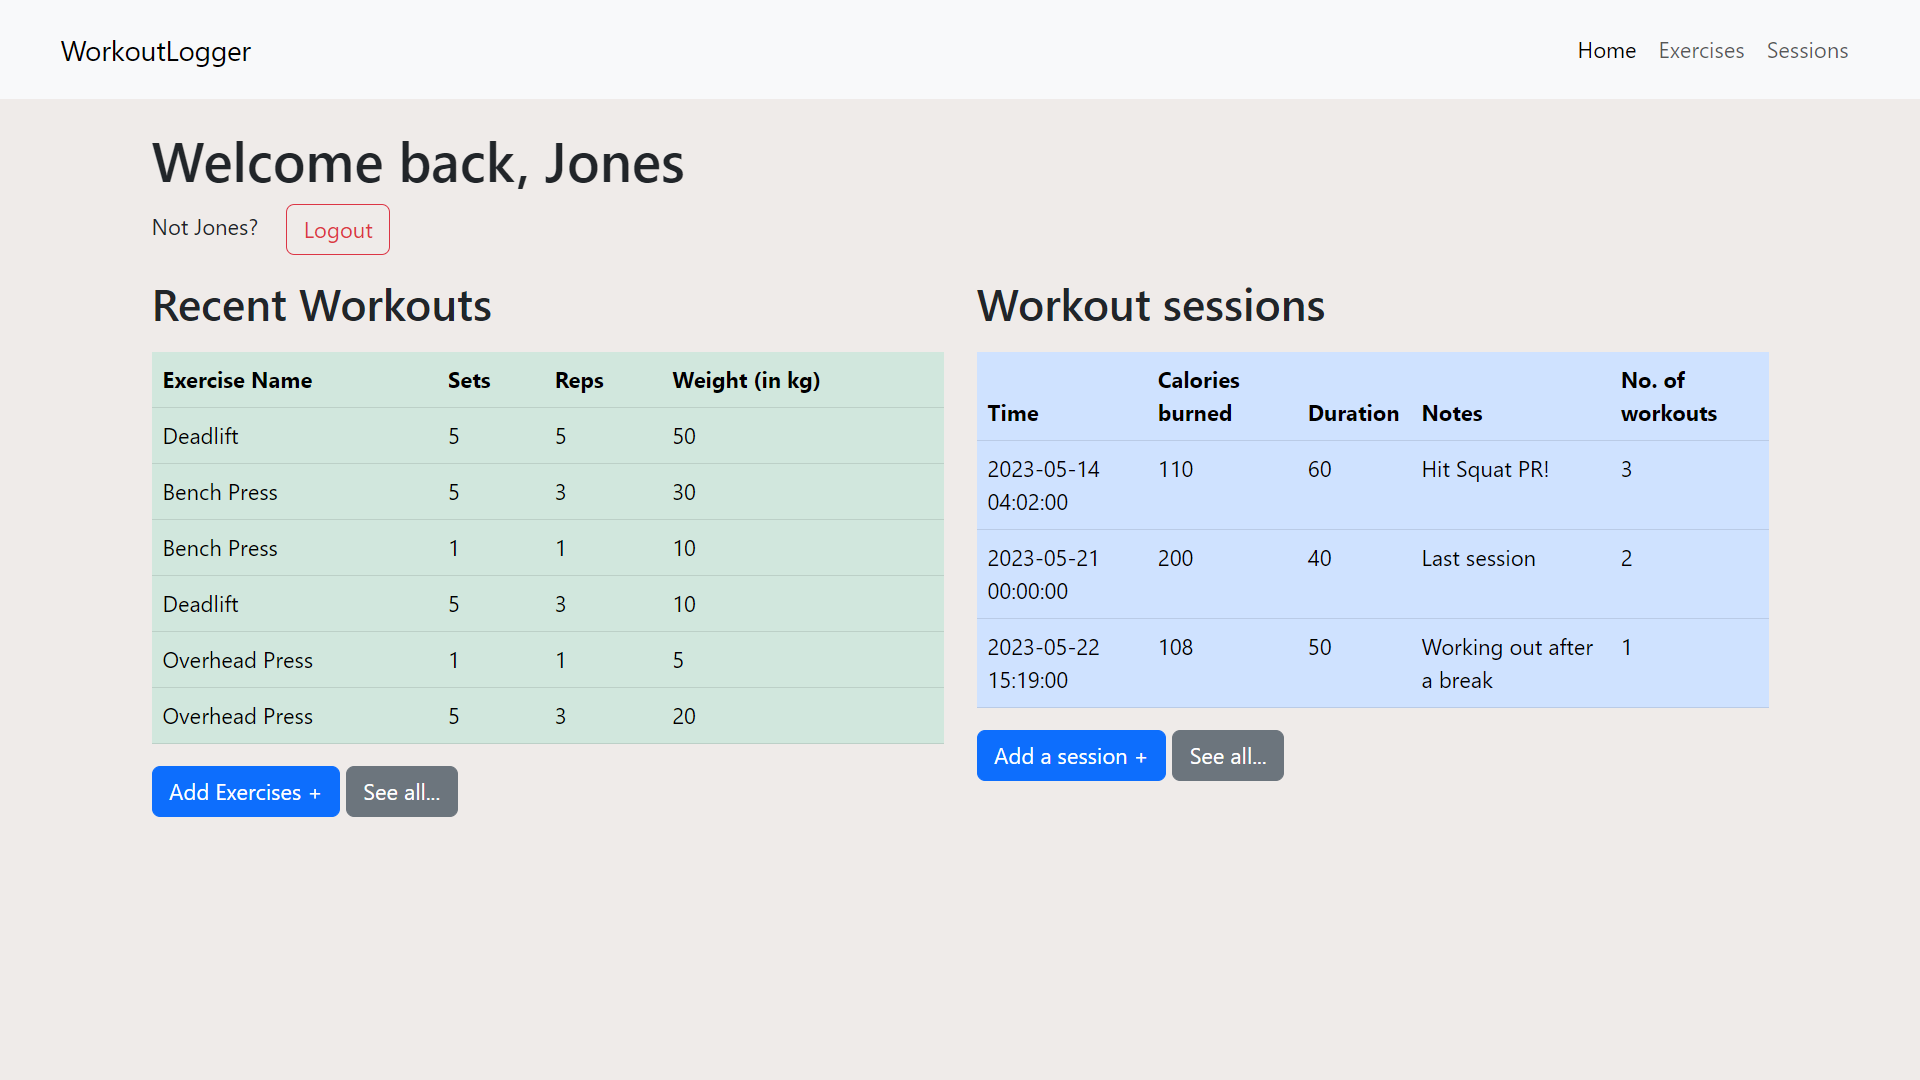Click the Overhead Press exercise entry
This screenshot has height=1080, width=1920.
tap(236, 659)
